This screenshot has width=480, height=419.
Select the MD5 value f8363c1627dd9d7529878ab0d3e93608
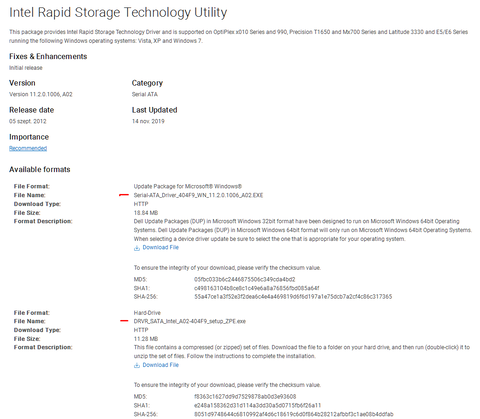coord(245,397)
